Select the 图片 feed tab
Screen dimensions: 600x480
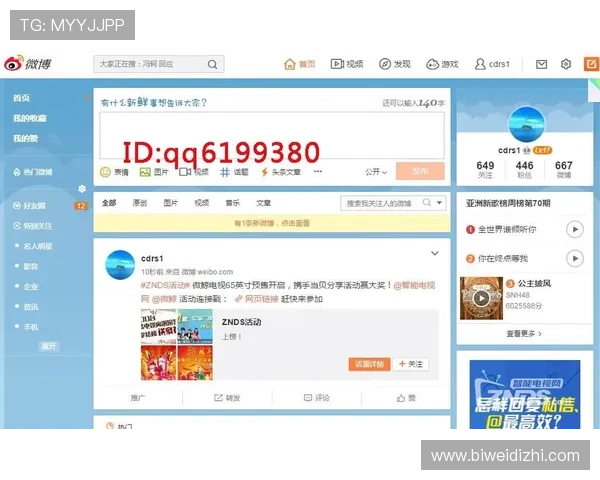point(171,203)
